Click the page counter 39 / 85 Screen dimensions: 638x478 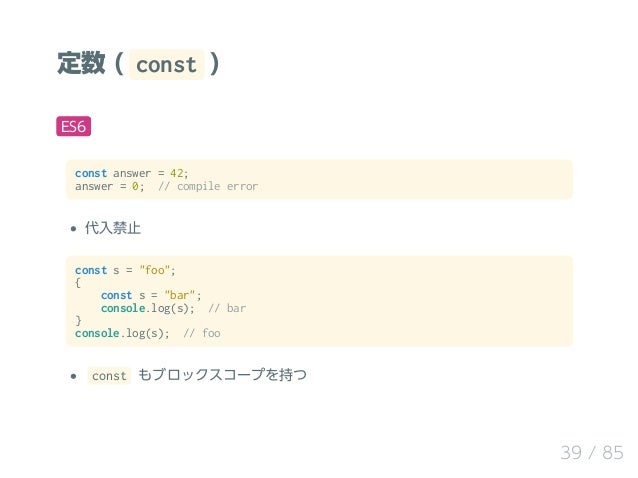click(x=592, y=453)
